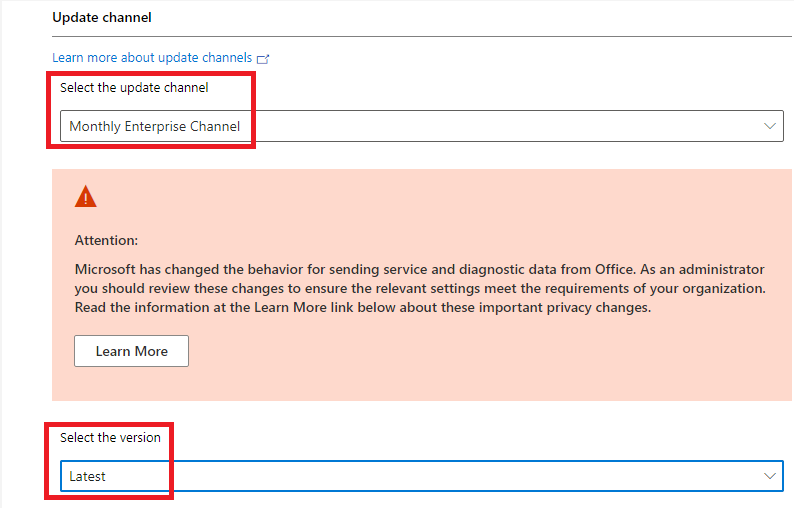Click the external-link icon beside the update channels link
Image resolution: width=794 pixels, height=508 pixels.
click(x=263, y=59)
